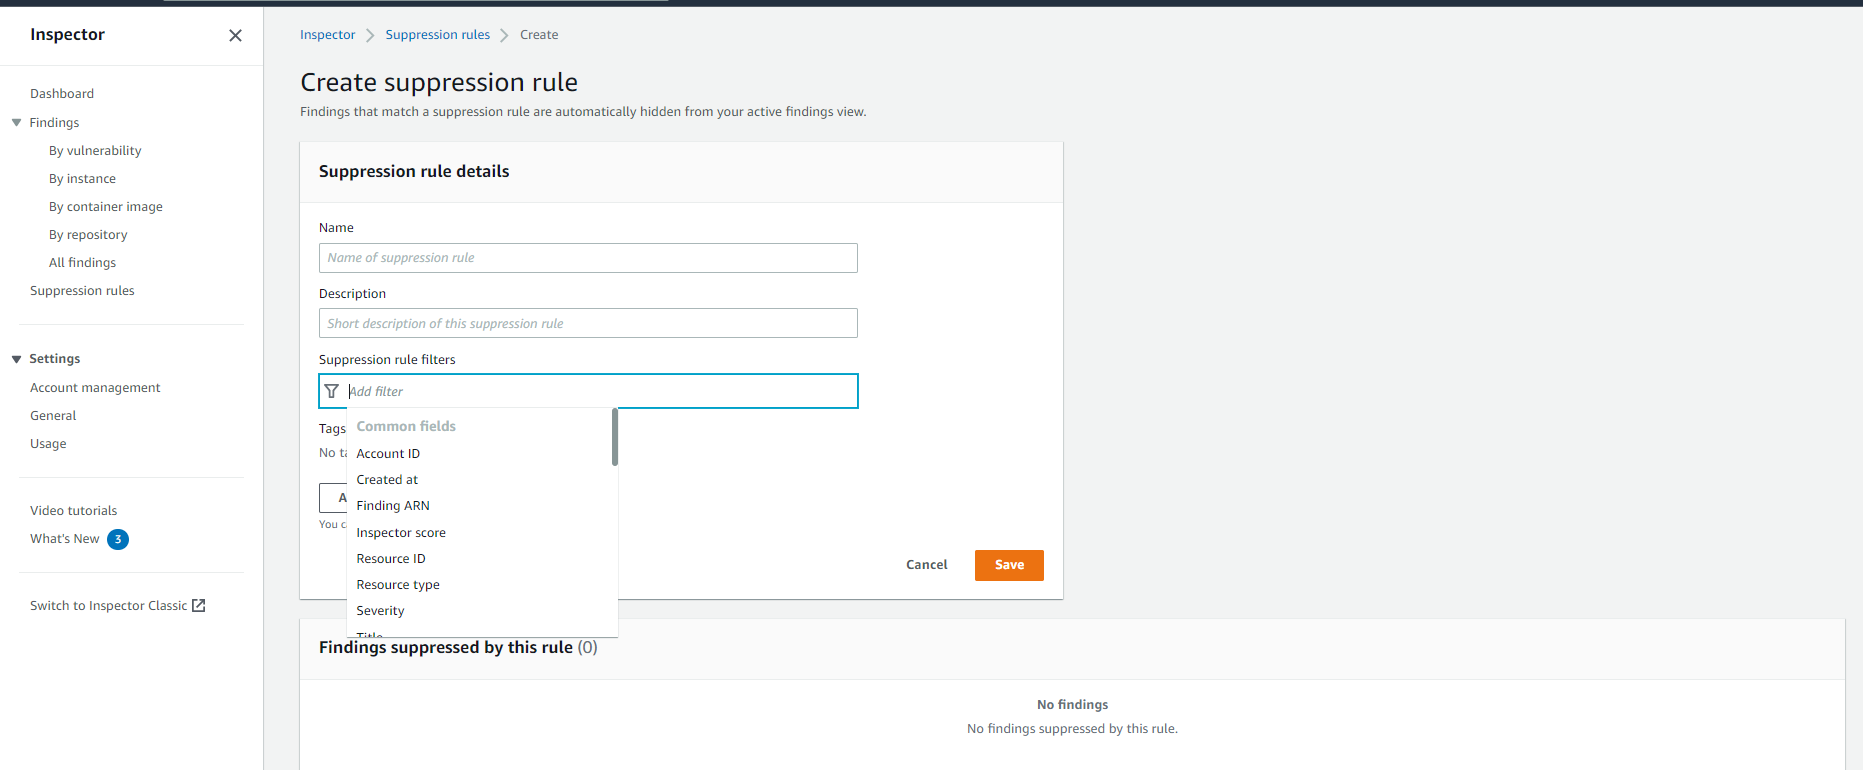Collapse the Settings section arrow
This screenshot has height=770, width=1863.
click(16, 359)
